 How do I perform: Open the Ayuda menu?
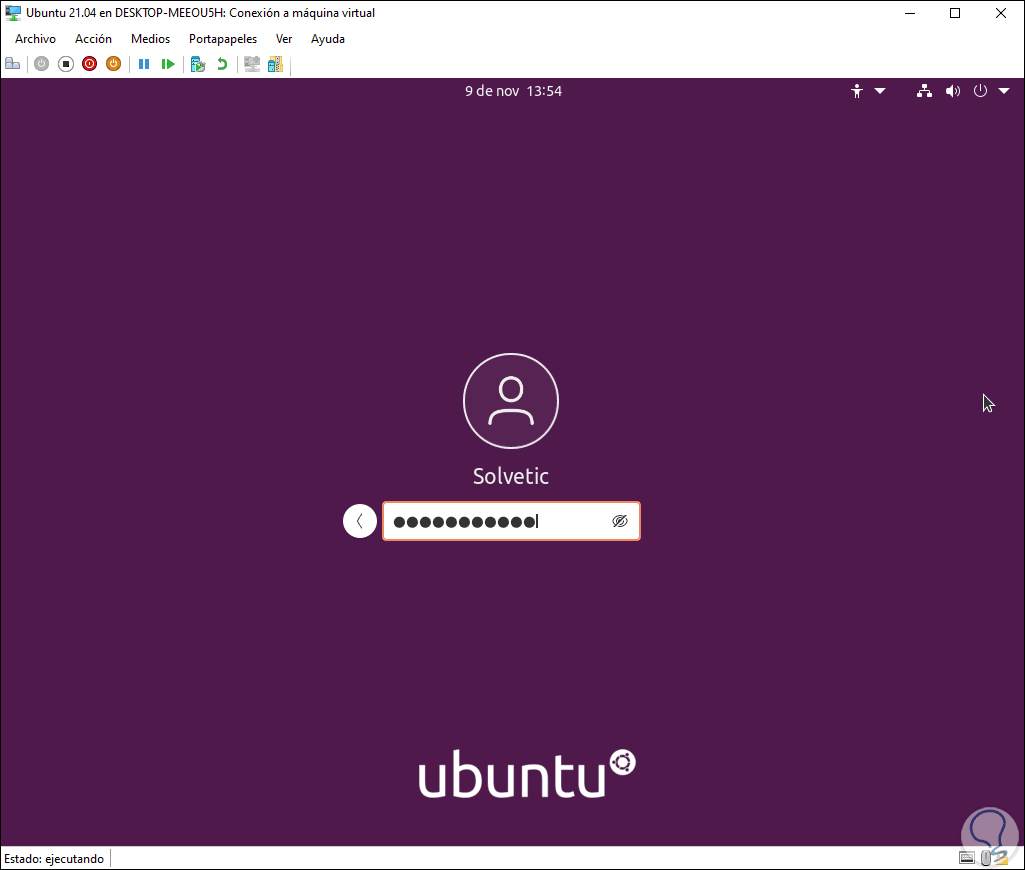click(328, 39)
